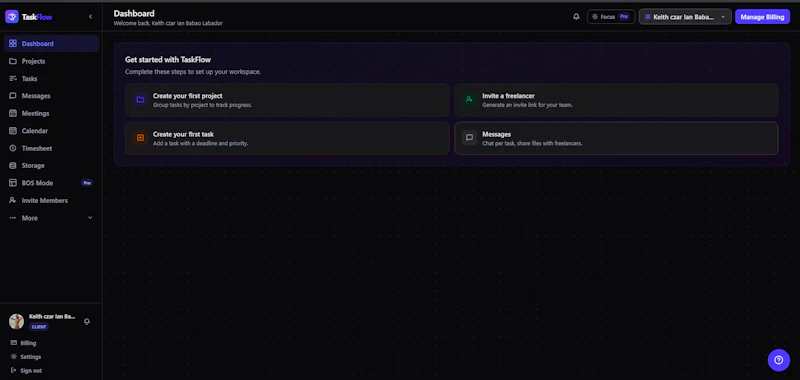Click the green person icon on Invite card

[469, 100]
